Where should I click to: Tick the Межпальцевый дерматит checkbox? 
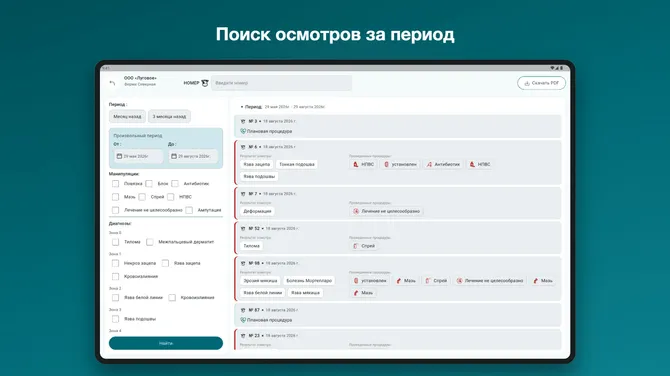coord(150,242)
